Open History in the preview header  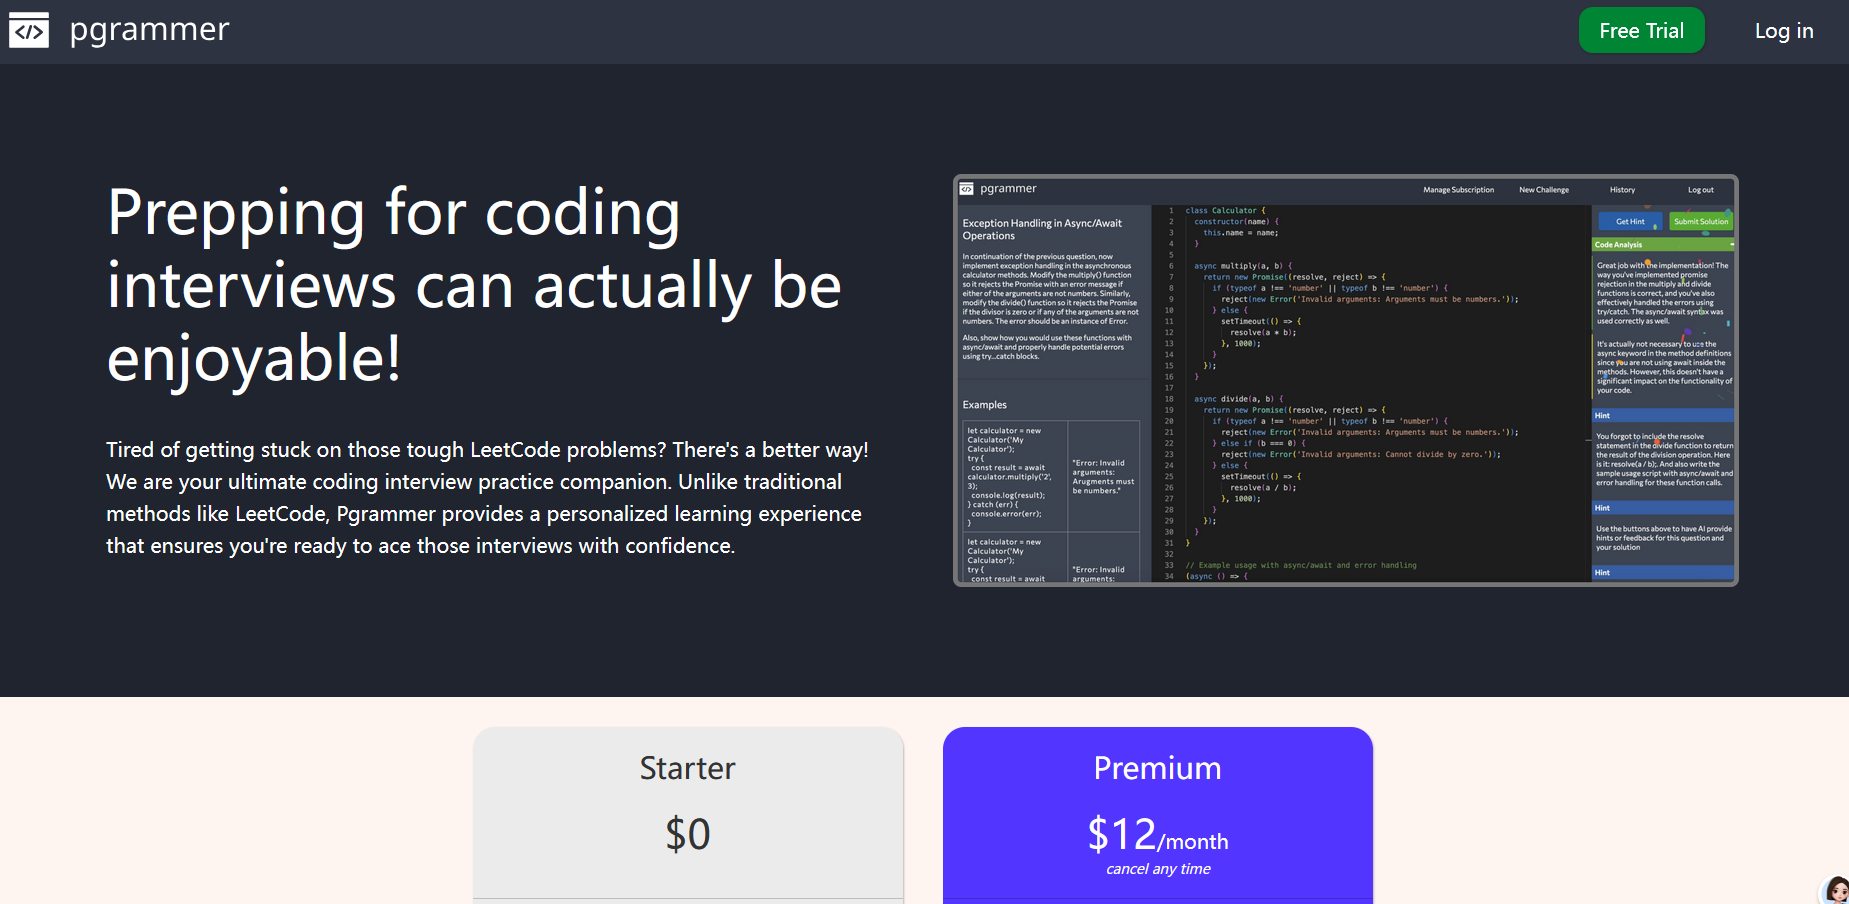(x=1622, y=190)
